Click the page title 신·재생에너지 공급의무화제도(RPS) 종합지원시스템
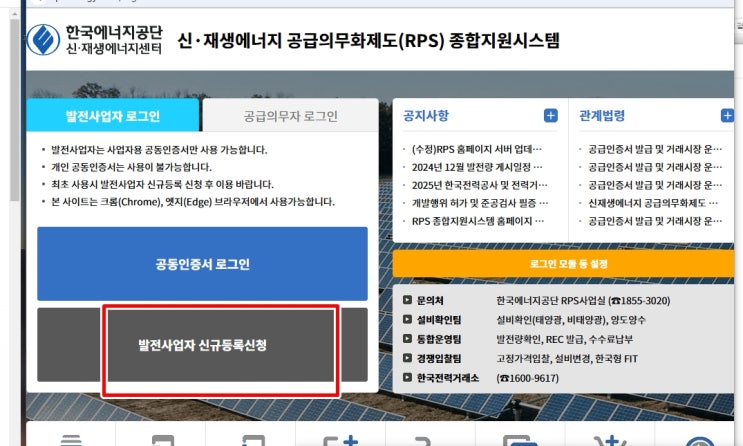The image size is (743, 446). coord(369,40)
